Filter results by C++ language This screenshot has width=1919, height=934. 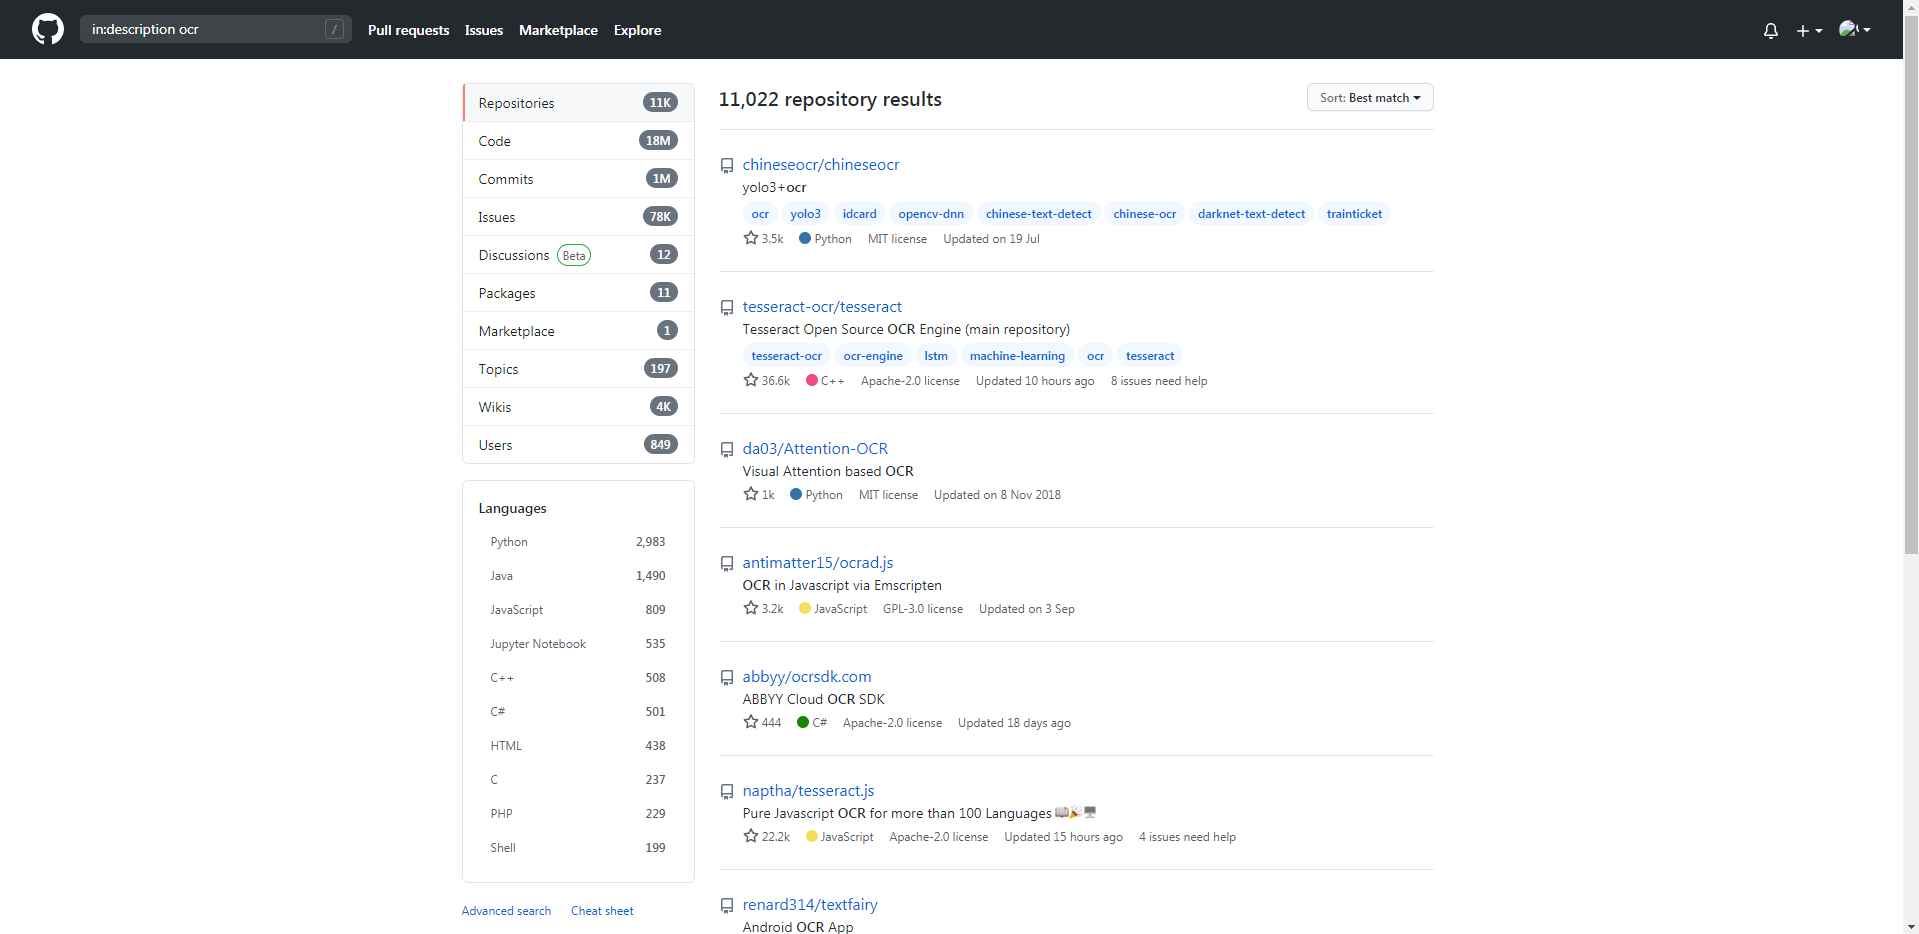tap(578, 678)
